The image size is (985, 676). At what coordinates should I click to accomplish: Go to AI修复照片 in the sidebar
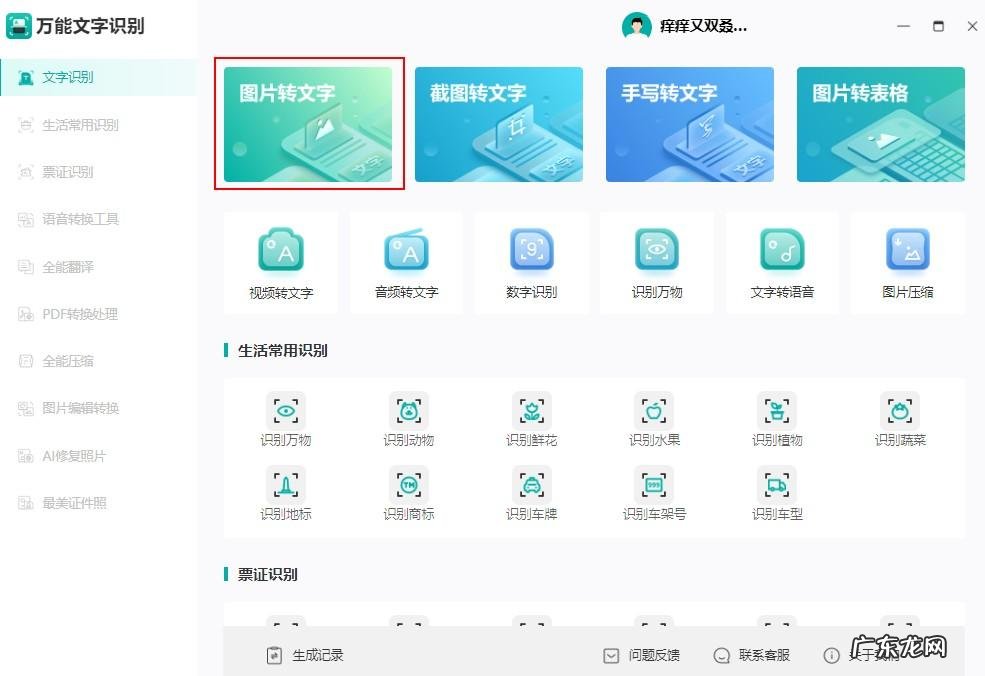pos(71,455)
